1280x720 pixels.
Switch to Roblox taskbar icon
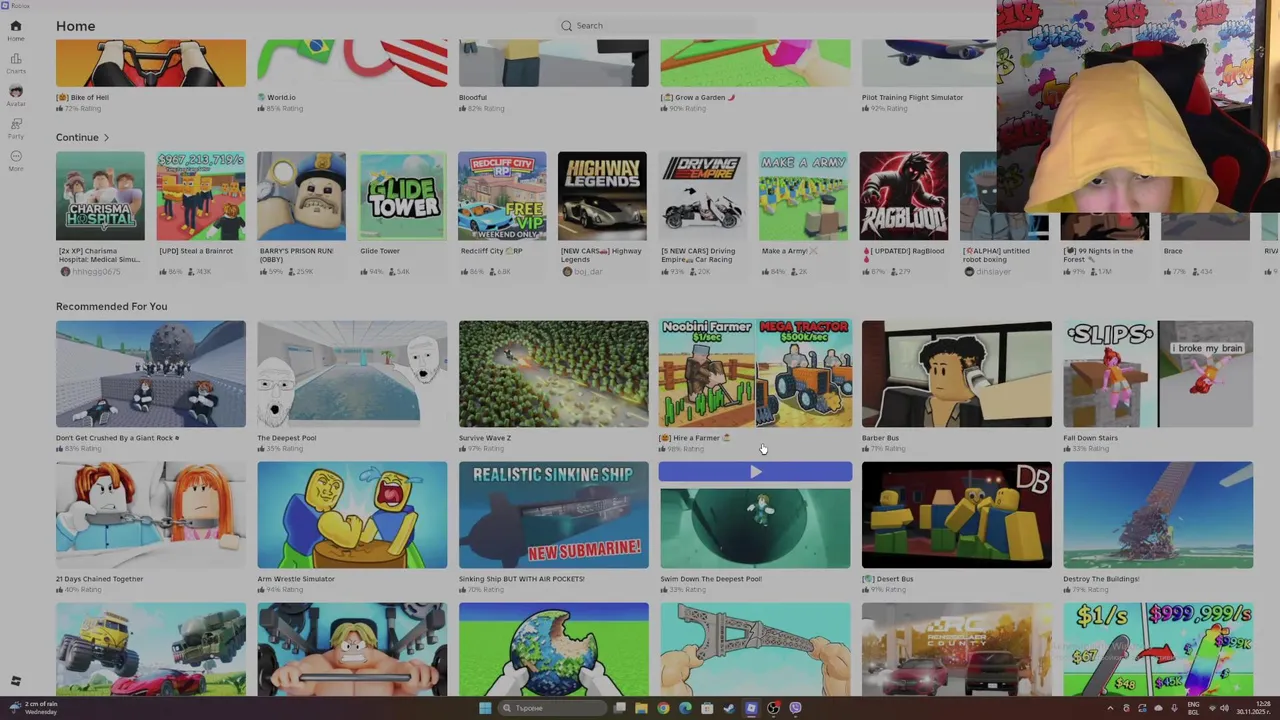point(751,708)
